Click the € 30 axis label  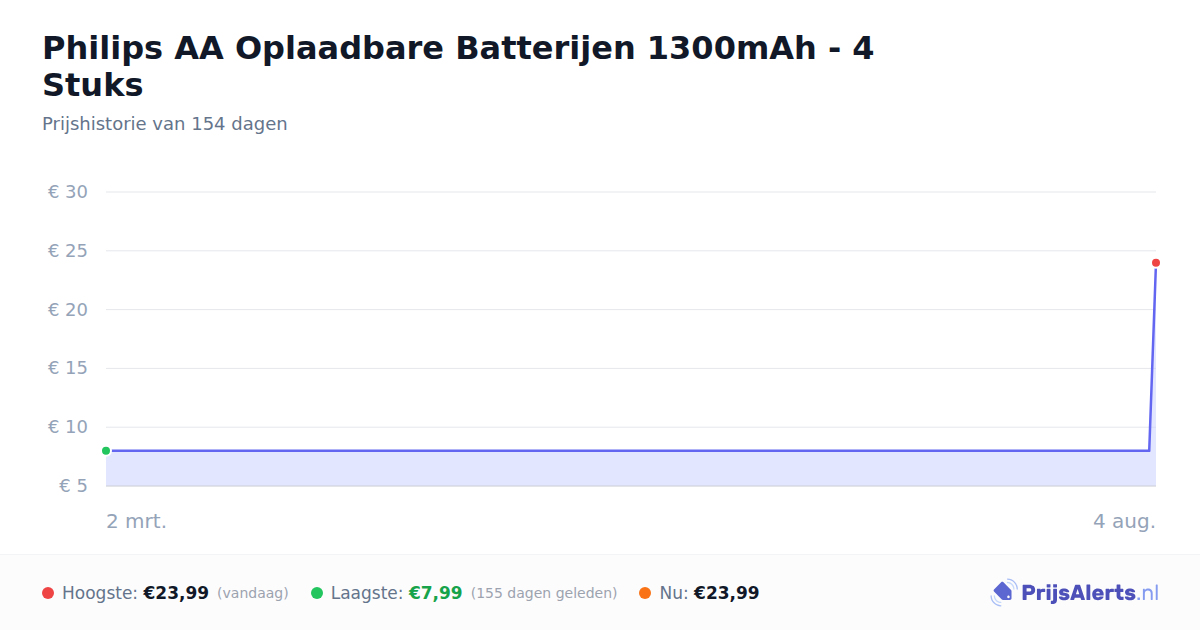click(68, 192)
